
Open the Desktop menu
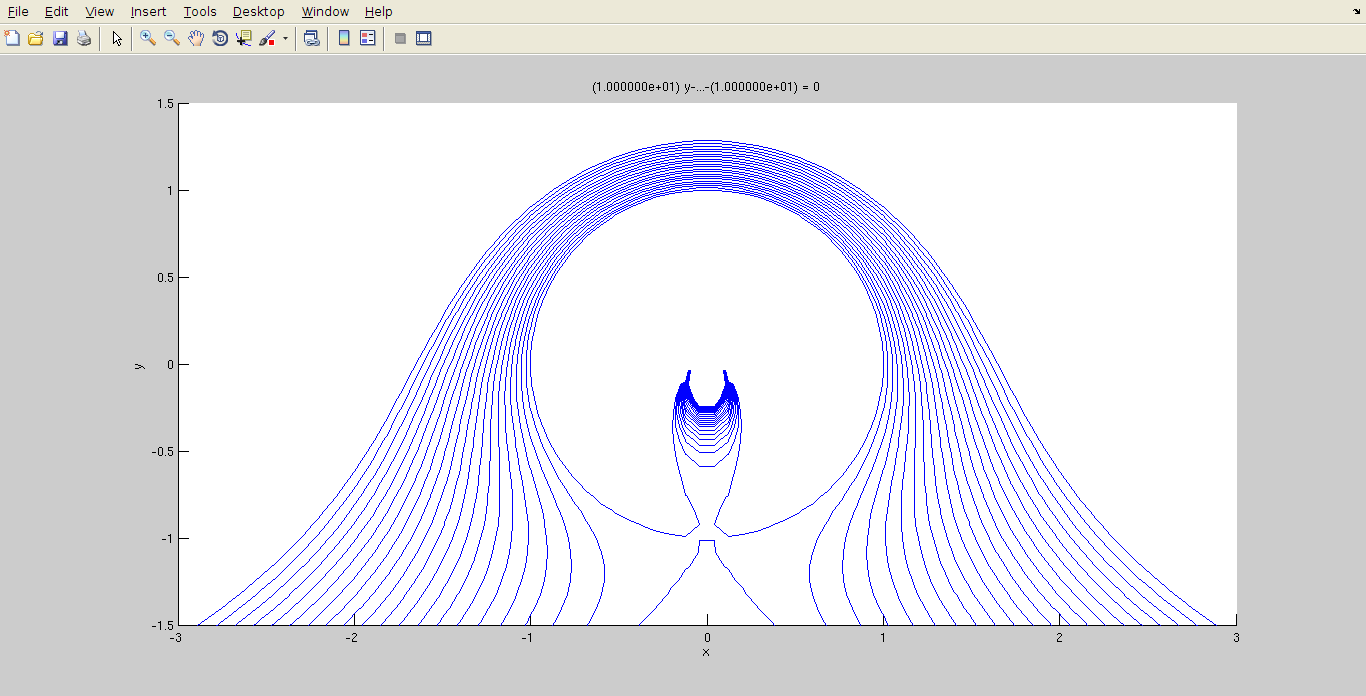[x=258, y=12]
